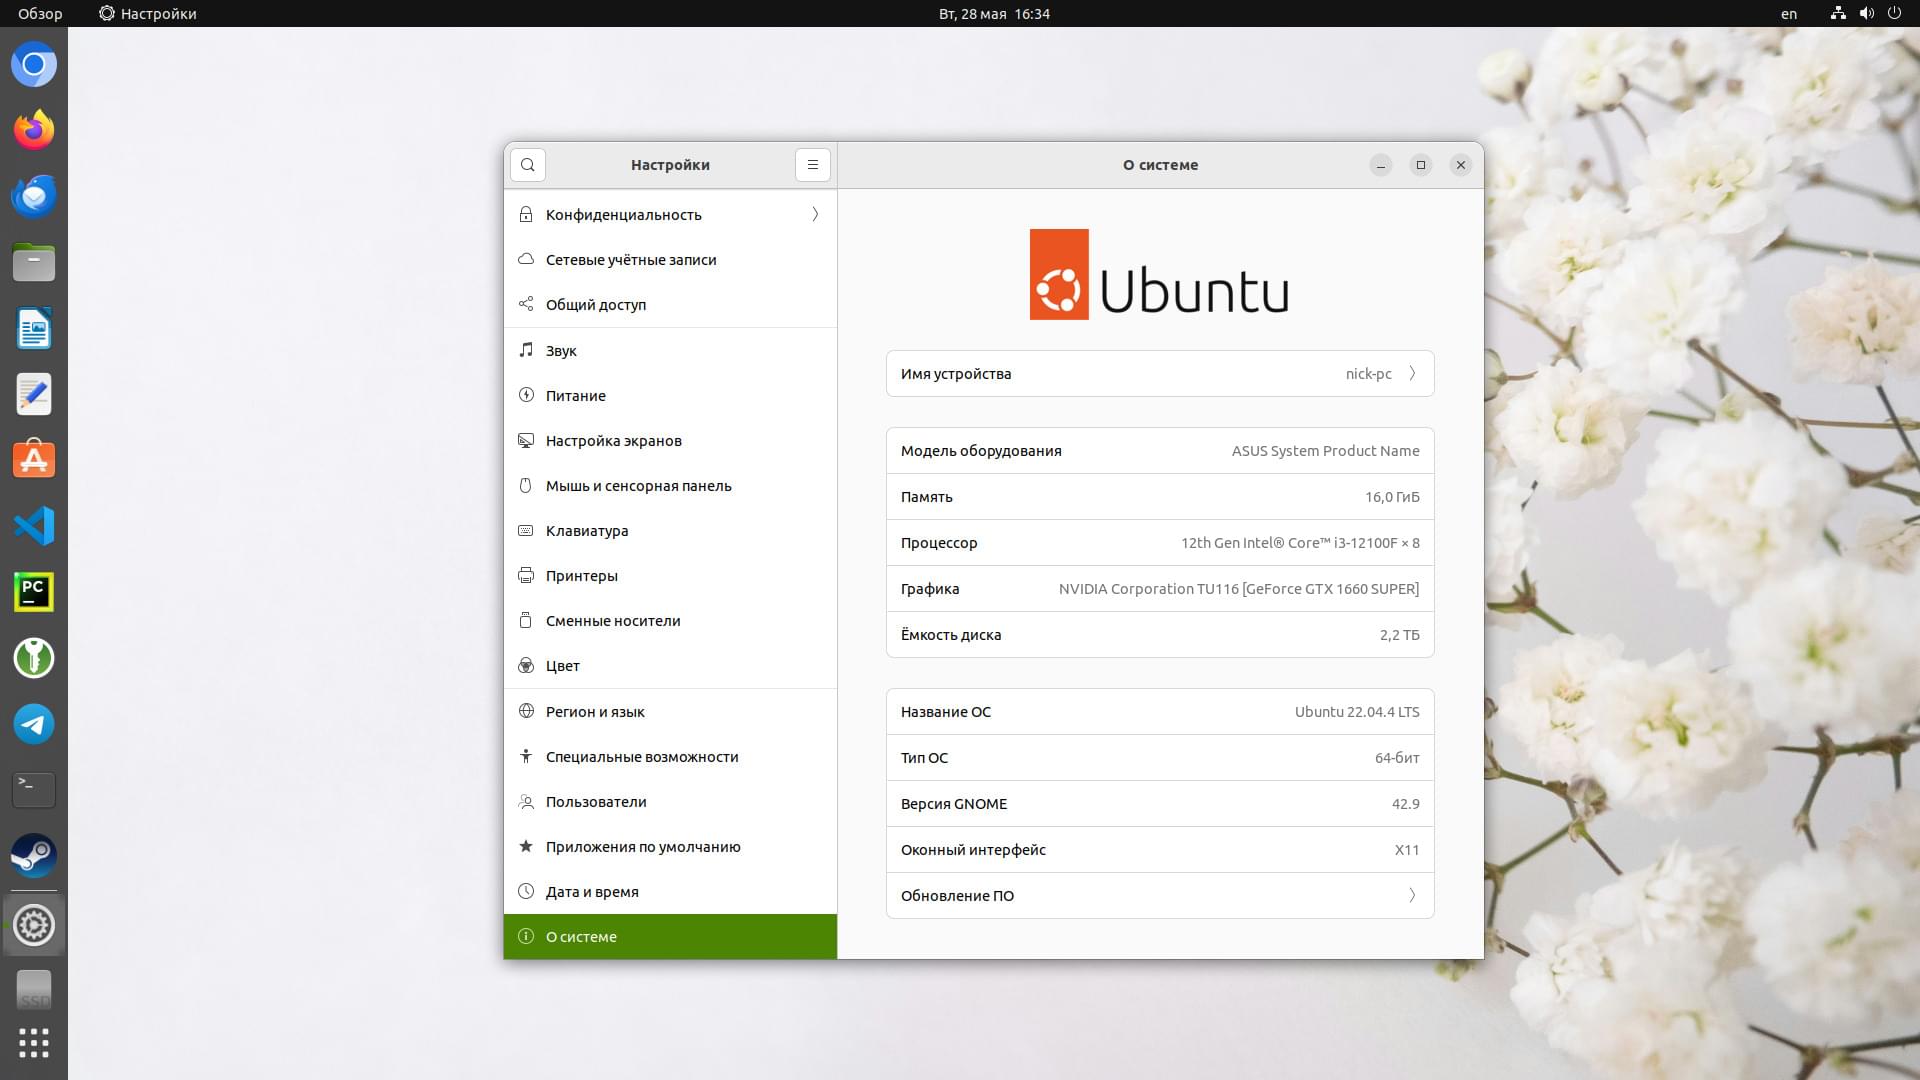Launch Firefox from the dock
The image size is (1920, 1080).
click(x=34, y=130)
